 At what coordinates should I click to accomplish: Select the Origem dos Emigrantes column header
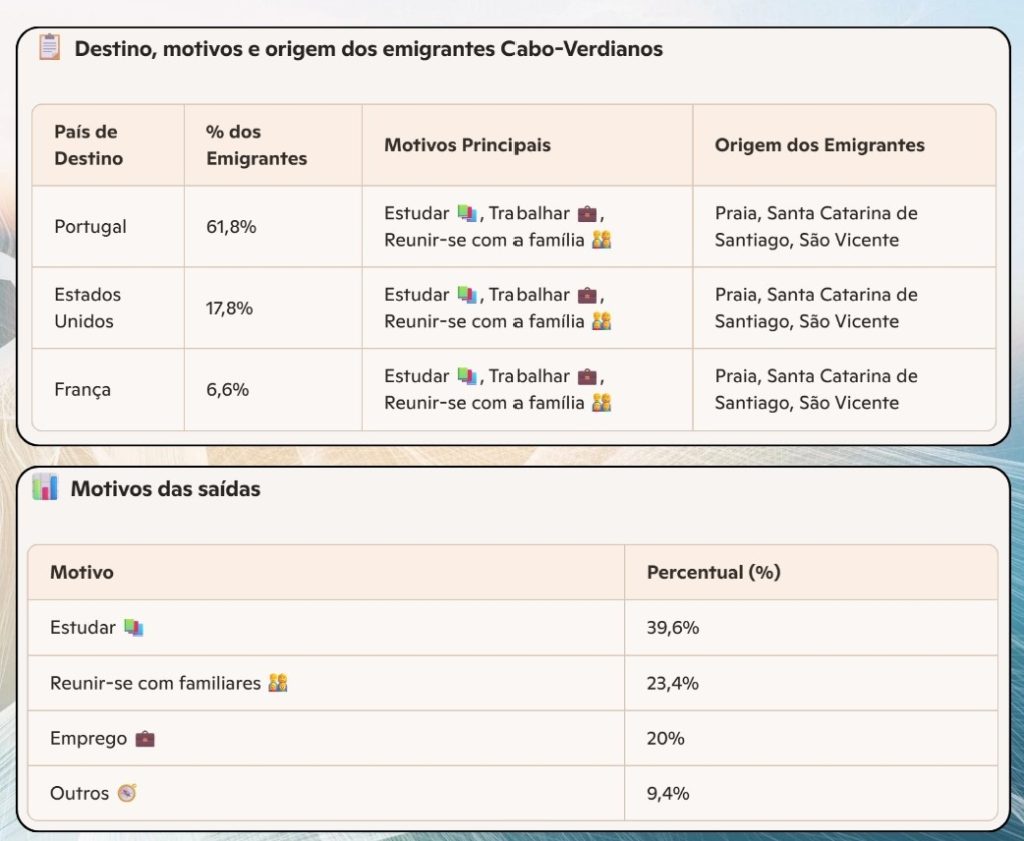pos(819,145)
